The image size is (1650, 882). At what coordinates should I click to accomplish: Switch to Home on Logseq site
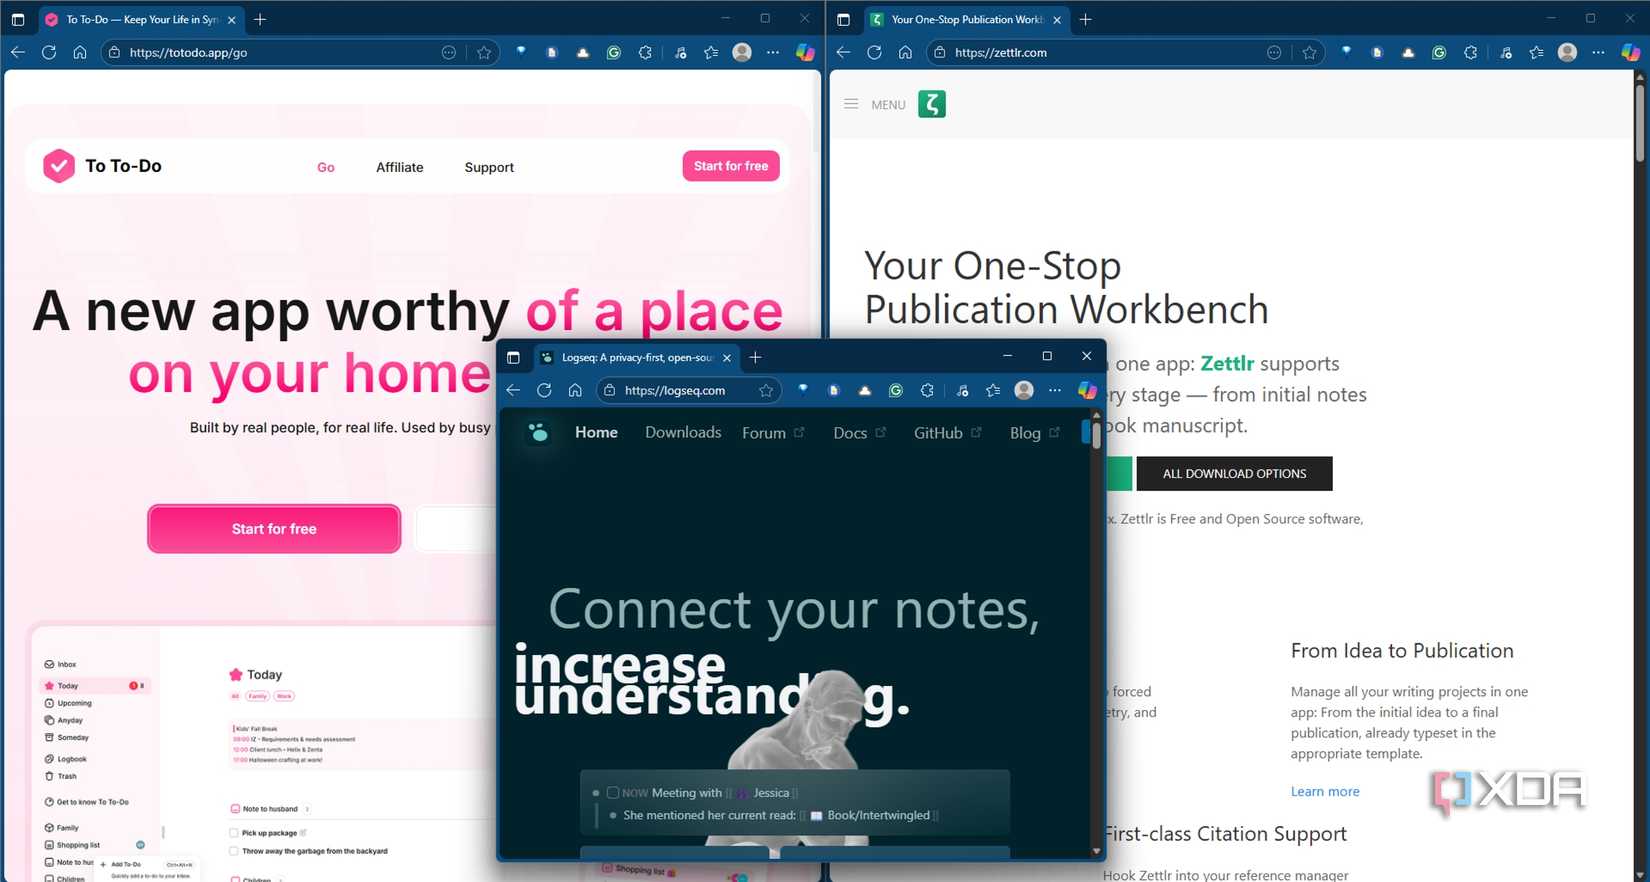tap(596, 432)
